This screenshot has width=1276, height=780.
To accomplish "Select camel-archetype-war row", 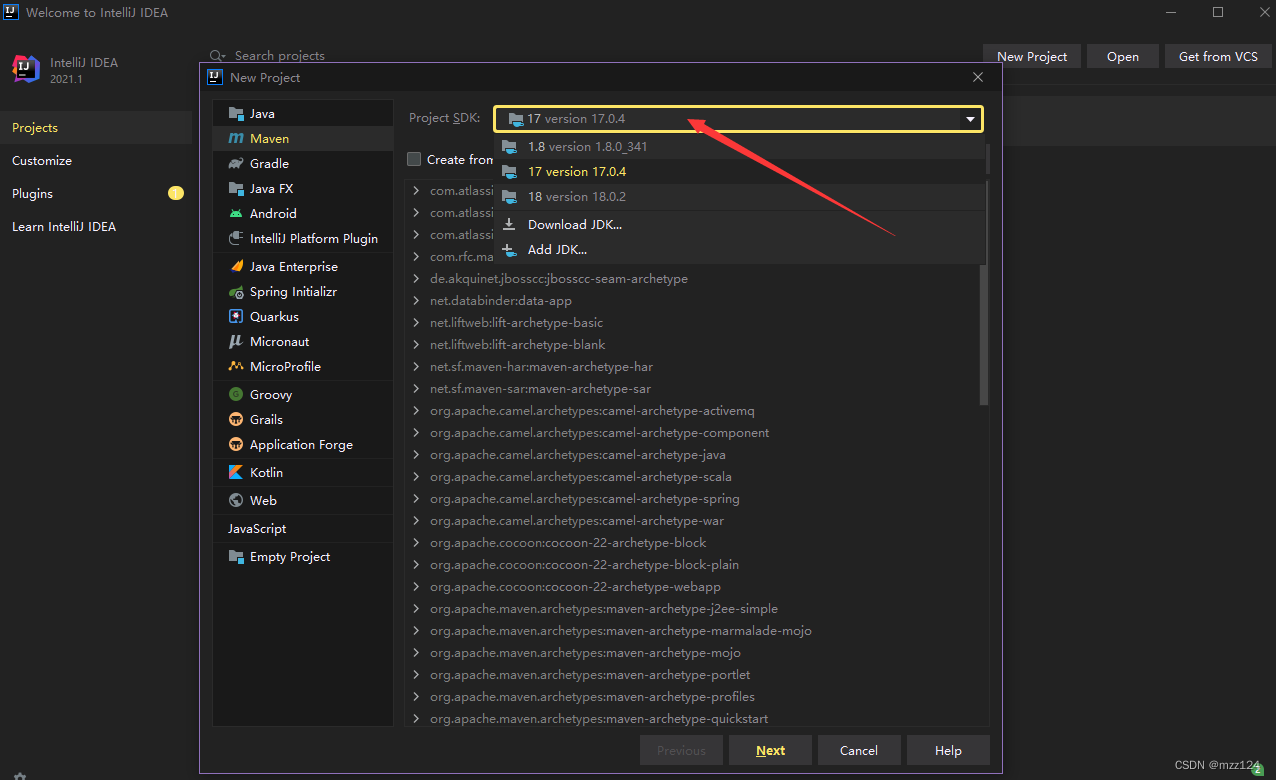I will (692, 520).
